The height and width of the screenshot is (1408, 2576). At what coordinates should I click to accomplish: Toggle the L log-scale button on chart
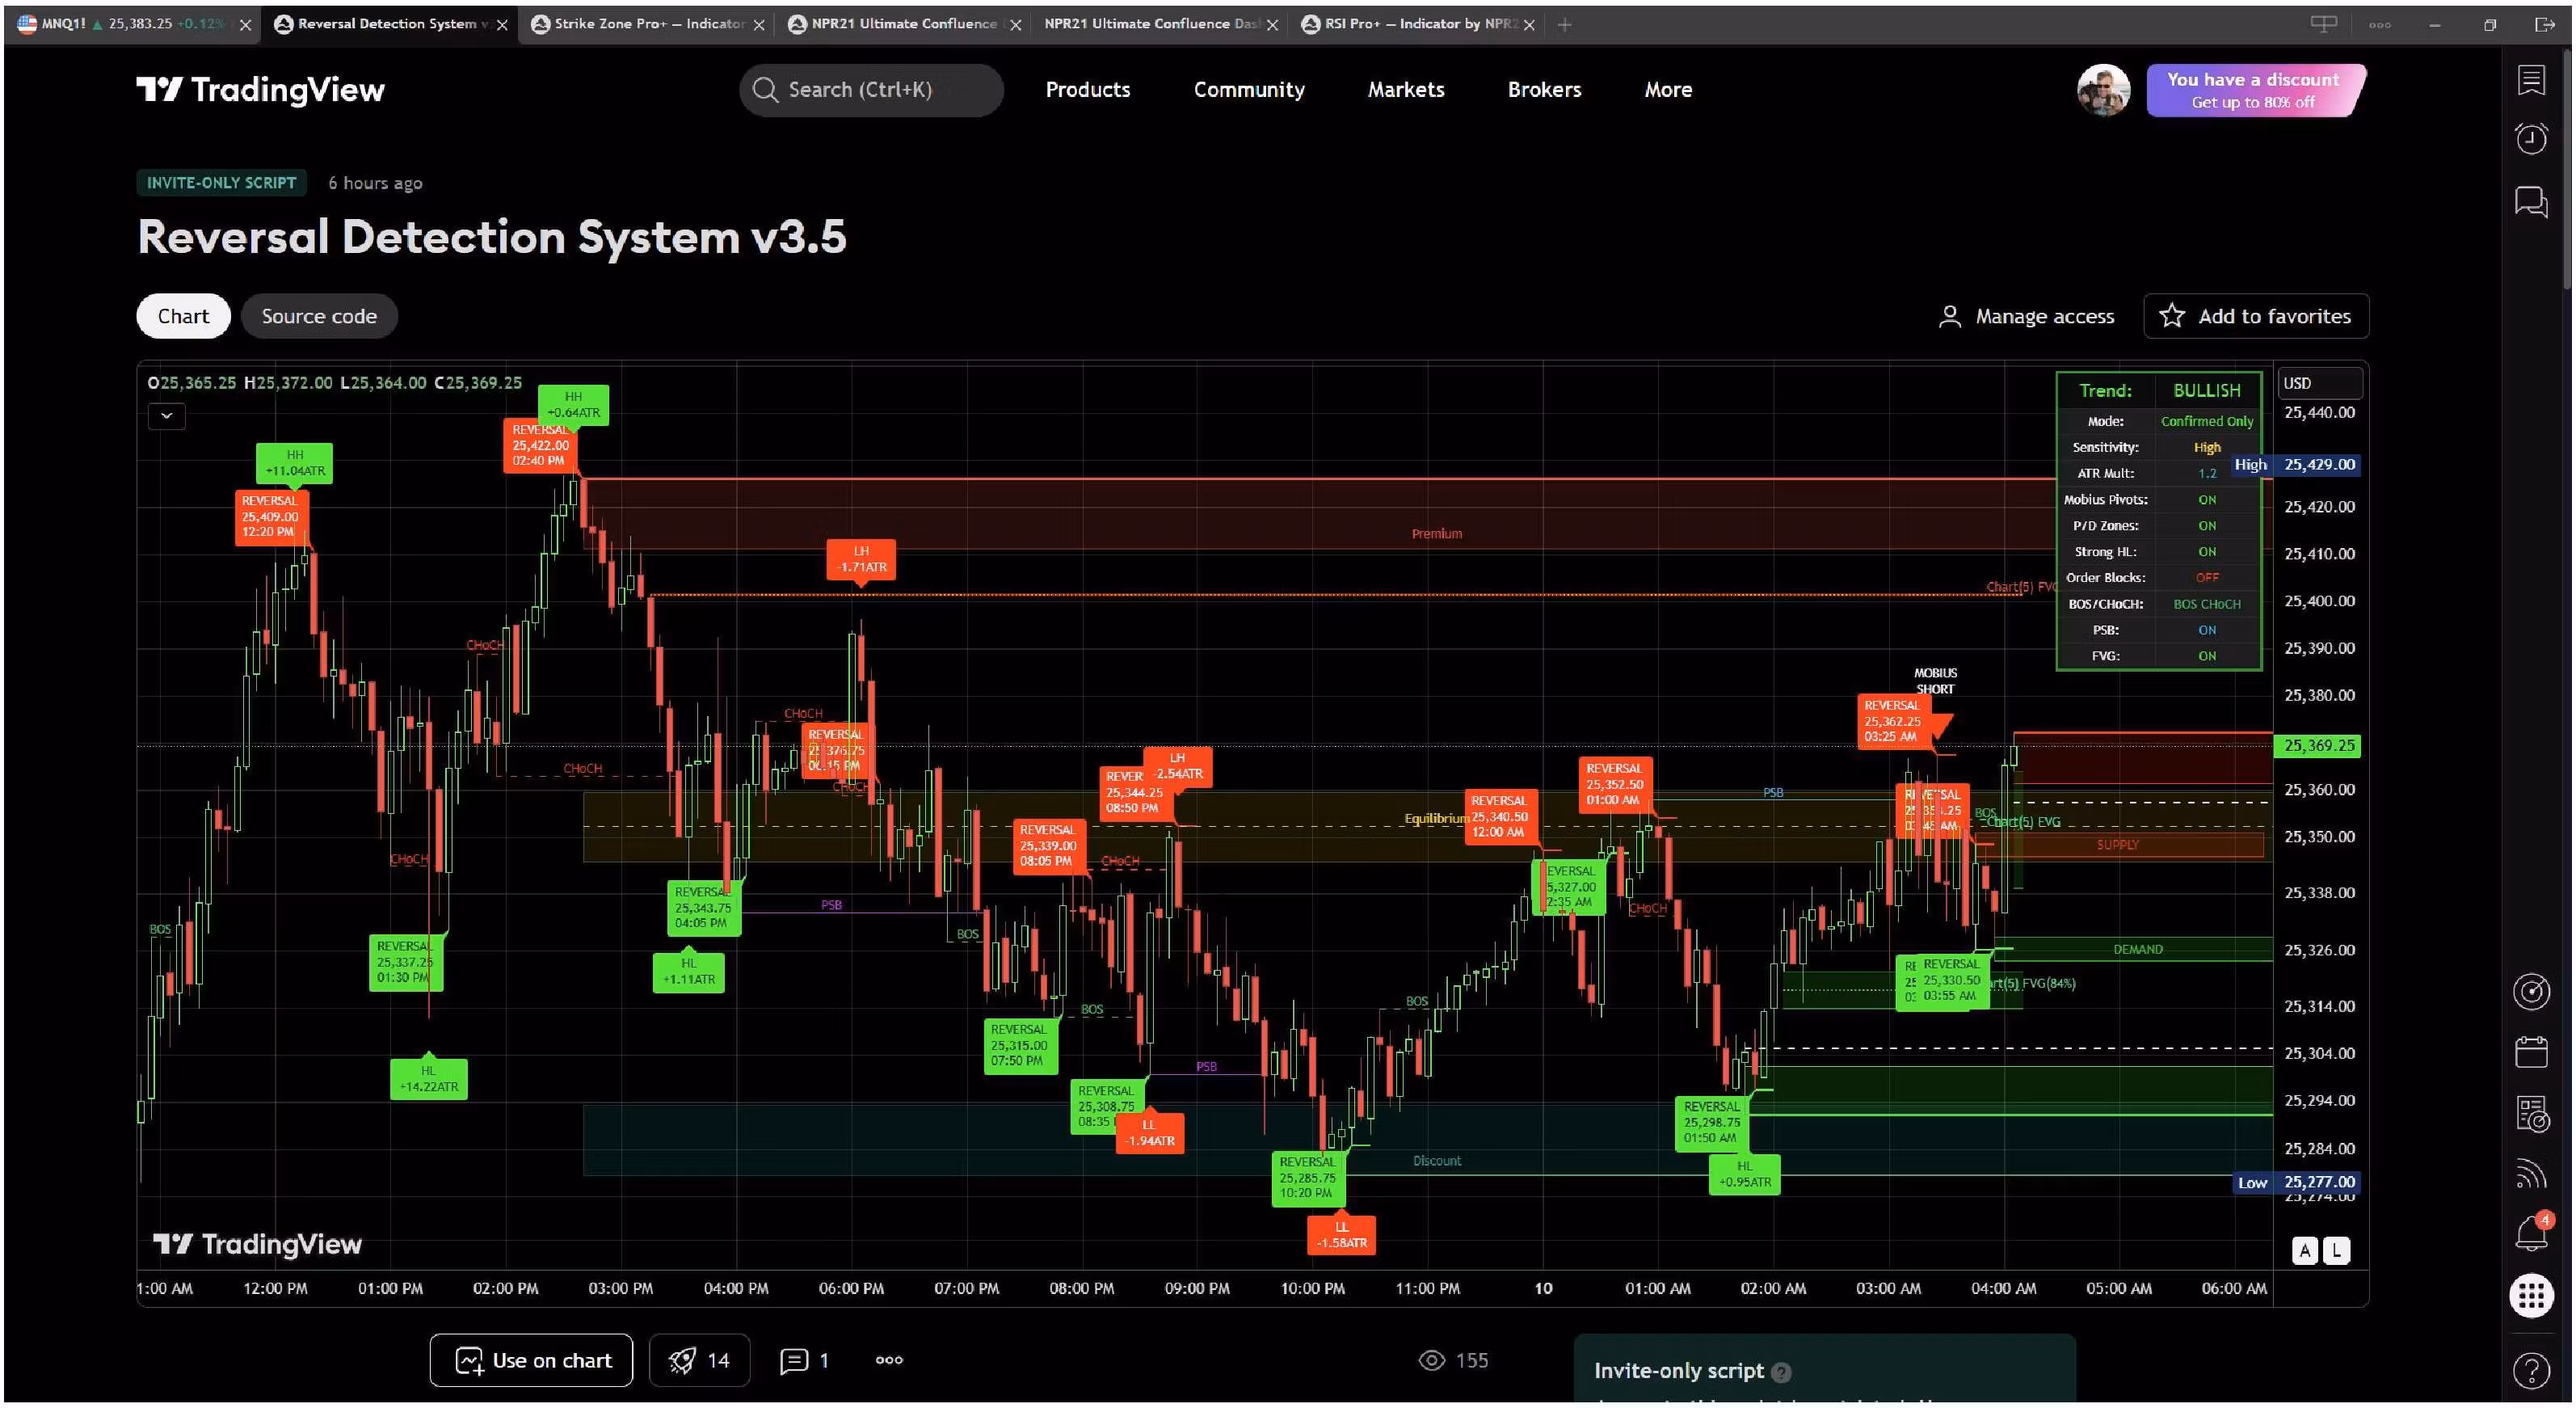[2335, 1250]
